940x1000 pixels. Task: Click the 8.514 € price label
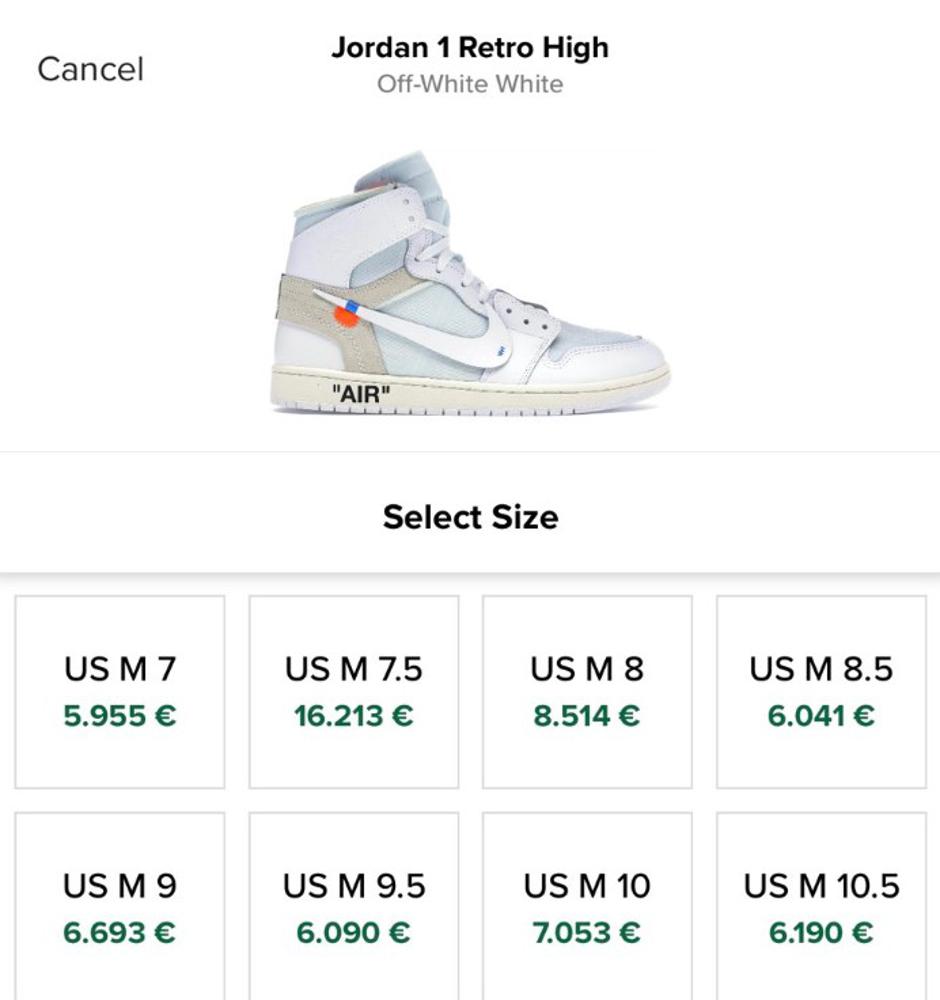point(587,716)
